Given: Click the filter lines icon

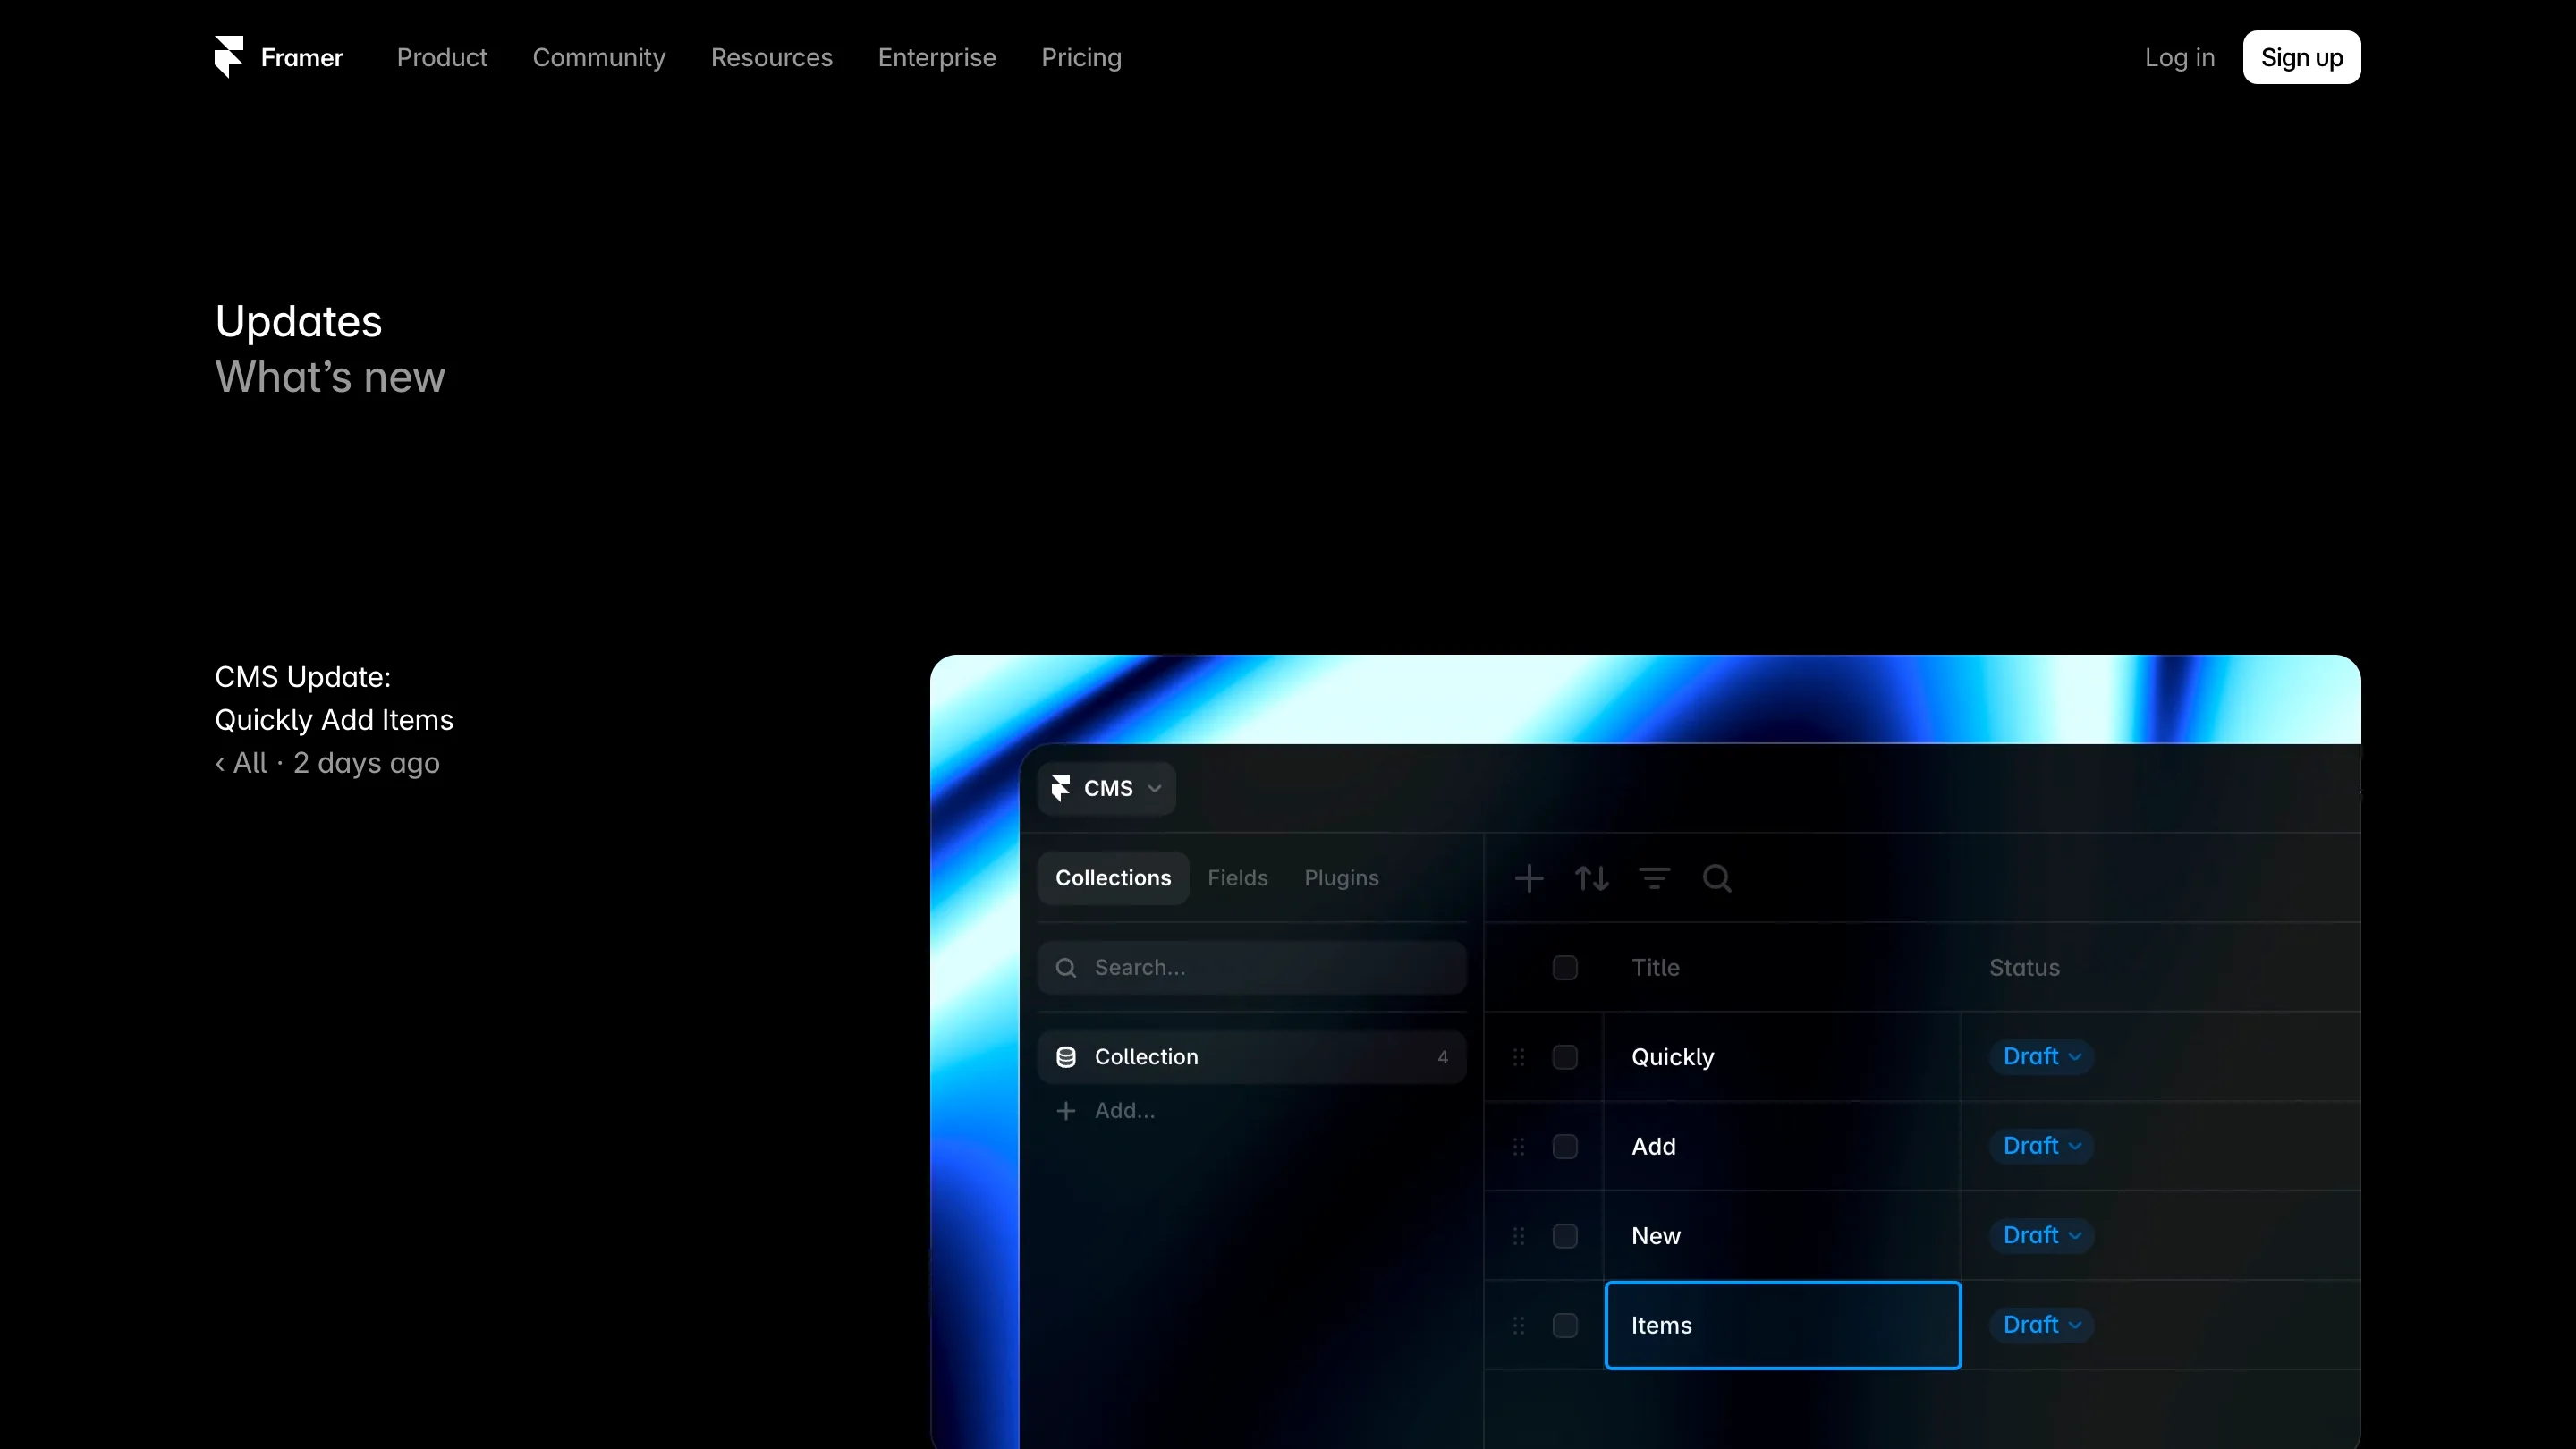Looking at the screenshot, I should [1655, 878].
